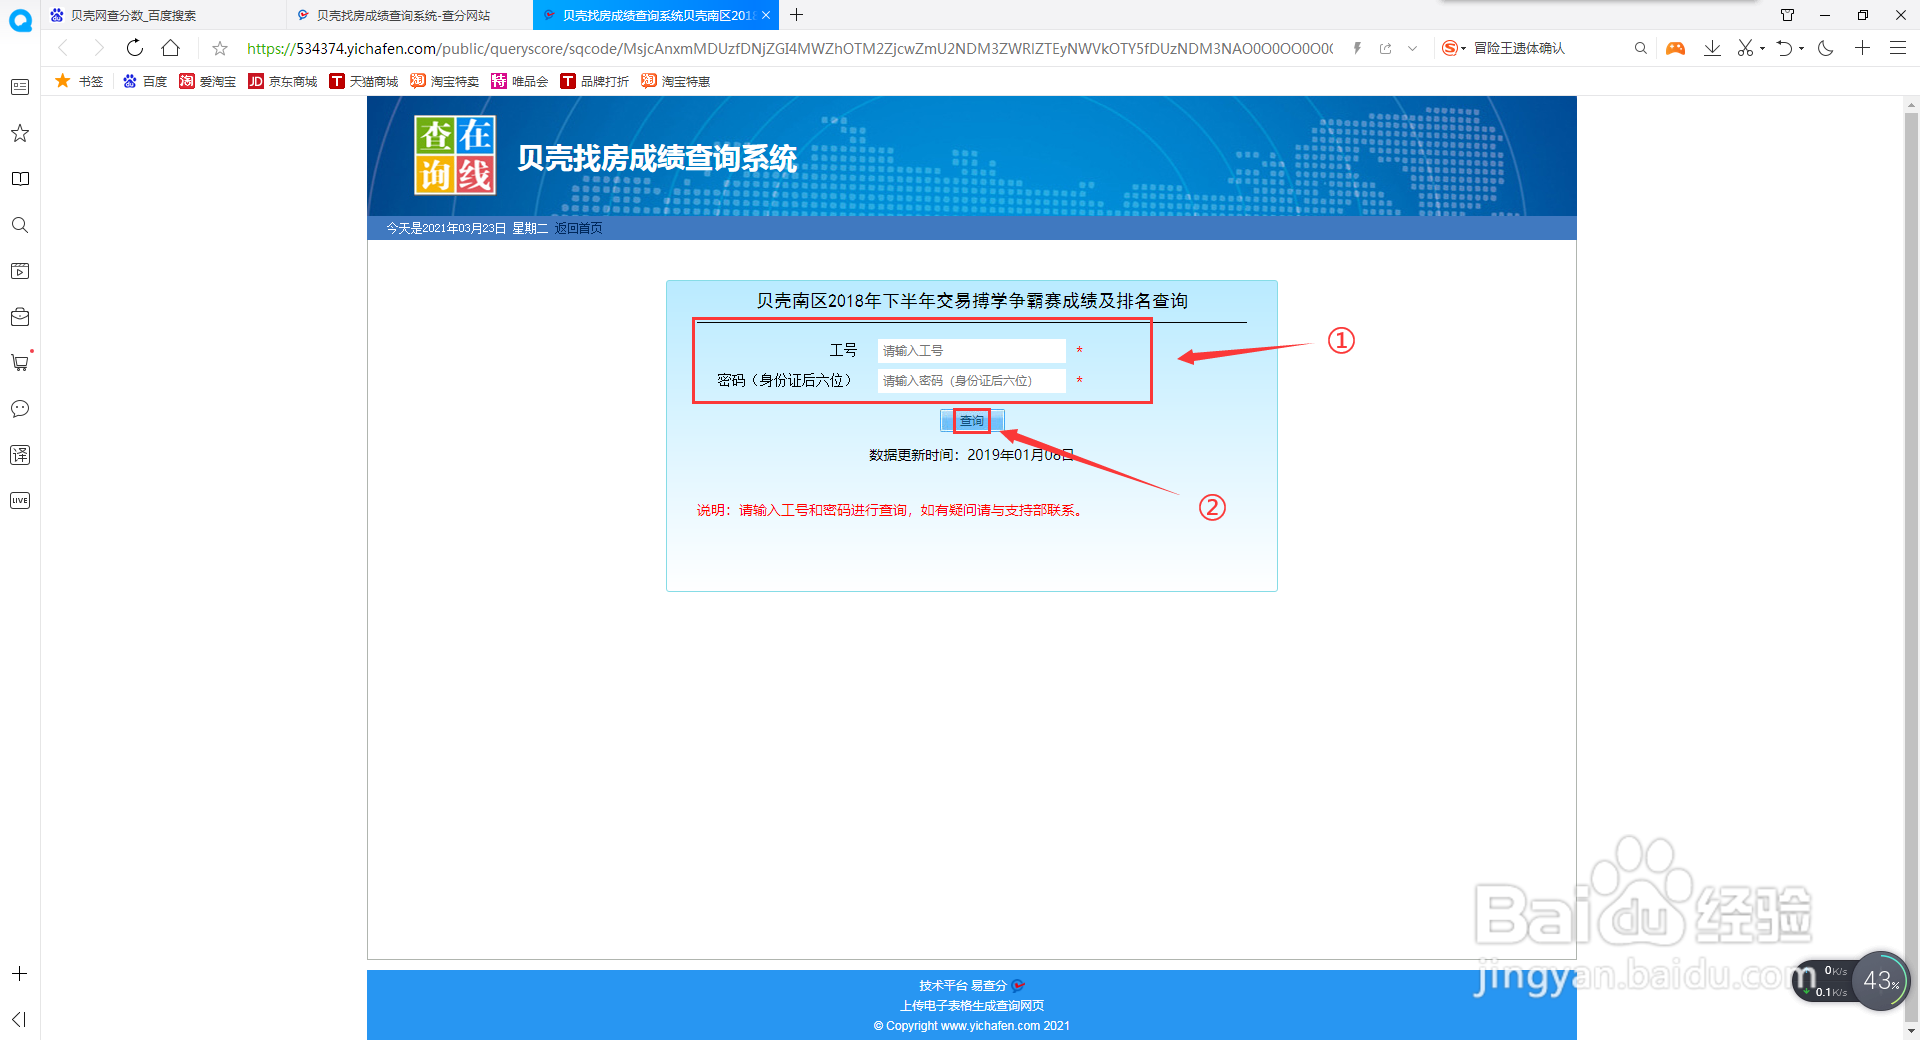Open the 京东商城 bookmark
This screenshot has width=1920, height=1040.
click(282, 81)
